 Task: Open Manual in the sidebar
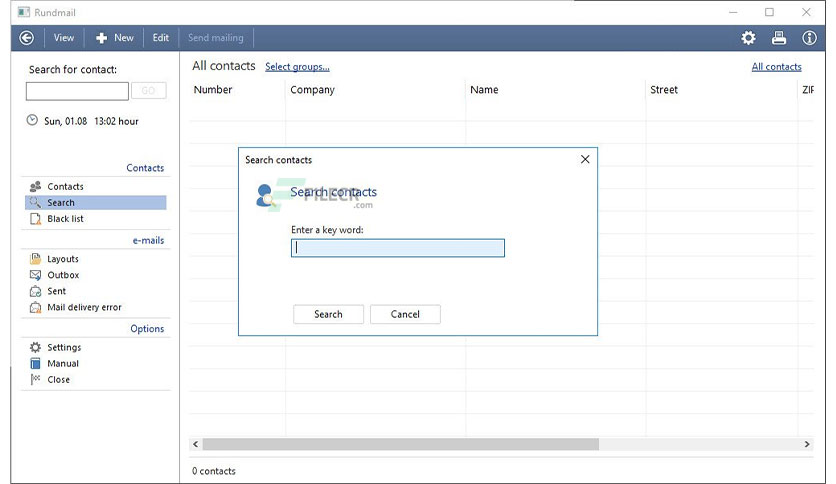coord(63,364)
